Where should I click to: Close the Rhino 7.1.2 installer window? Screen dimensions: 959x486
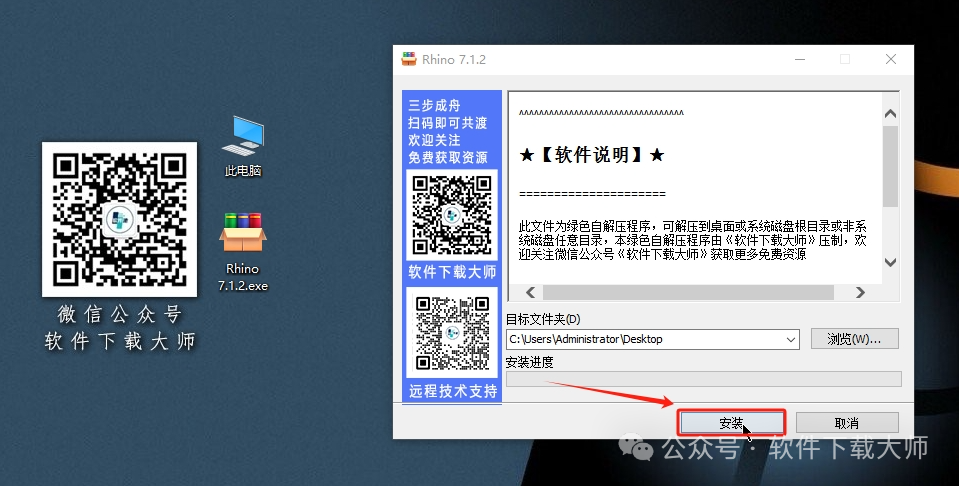click(891, 59)
